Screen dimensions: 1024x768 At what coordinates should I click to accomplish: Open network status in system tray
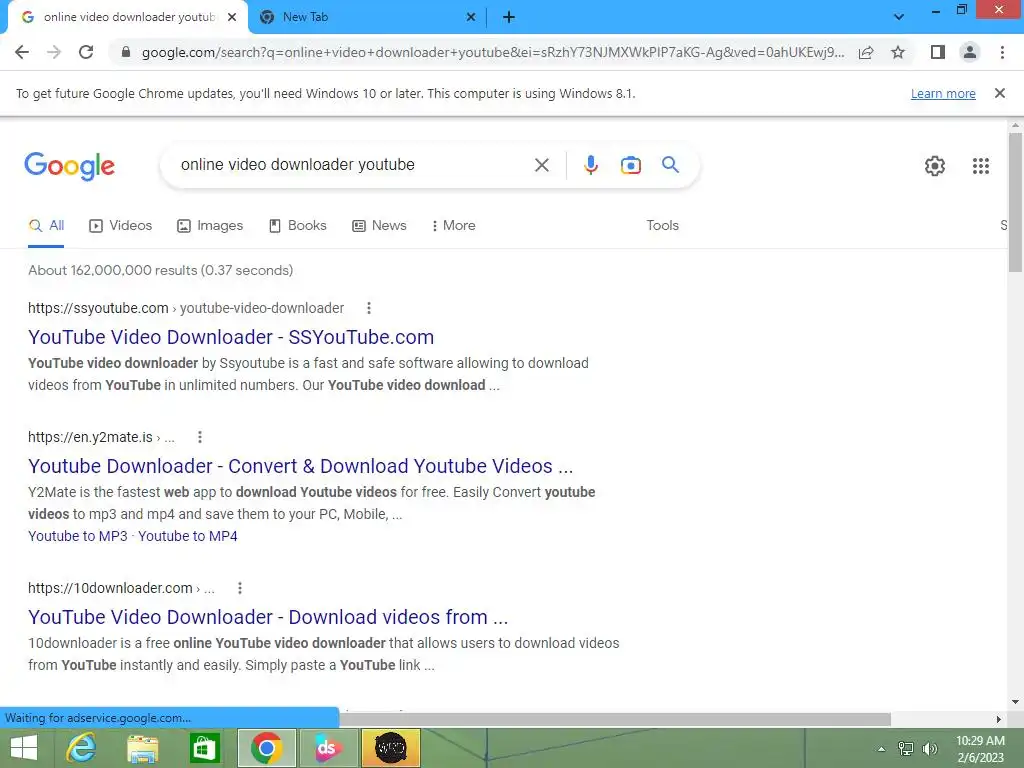click(x=906, y=749)
